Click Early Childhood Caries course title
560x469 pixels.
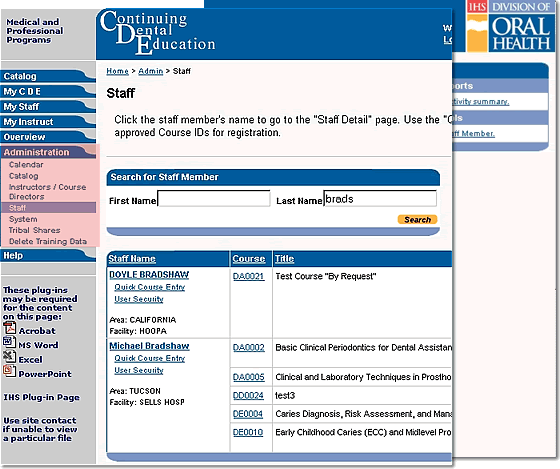(x=363, y=433)
